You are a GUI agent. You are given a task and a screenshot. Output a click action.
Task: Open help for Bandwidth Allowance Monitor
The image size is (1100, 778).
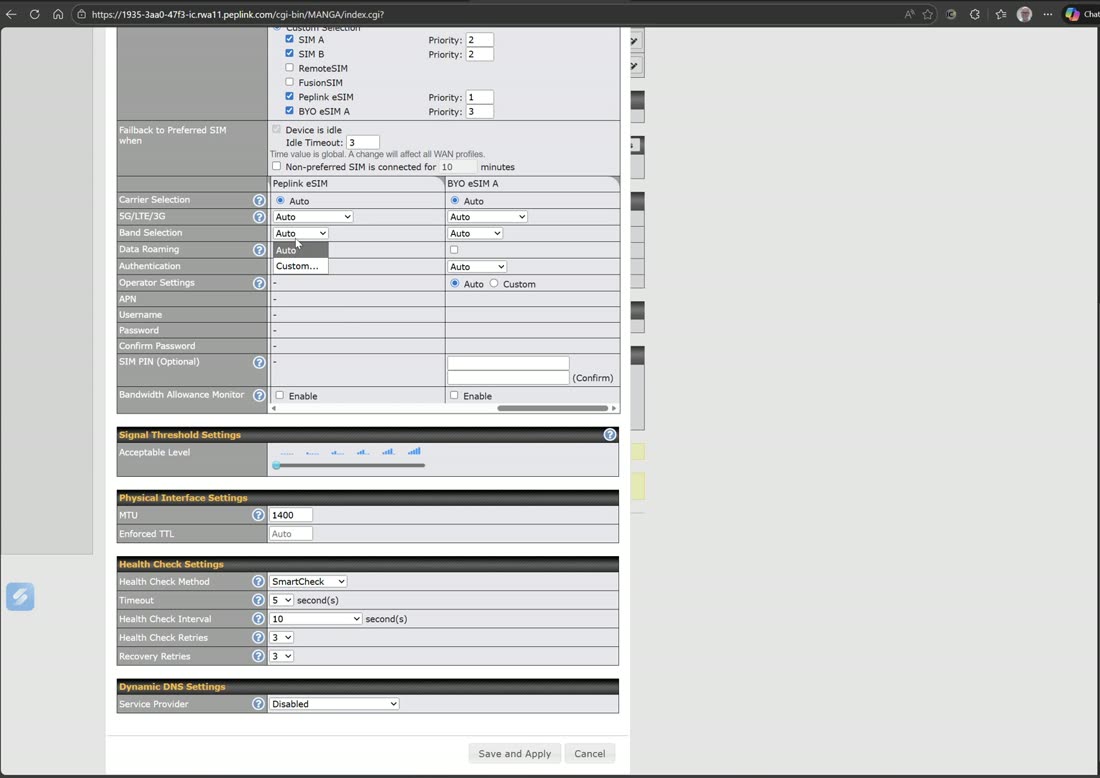(x=259, y=395)
